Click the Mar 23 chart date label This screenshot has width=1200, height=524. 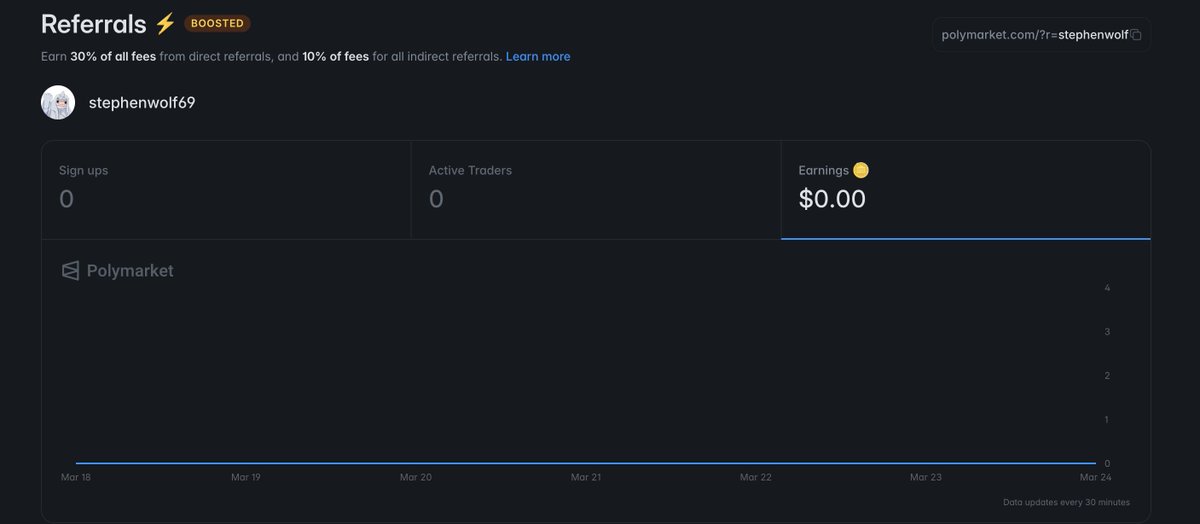coord(926,478)
